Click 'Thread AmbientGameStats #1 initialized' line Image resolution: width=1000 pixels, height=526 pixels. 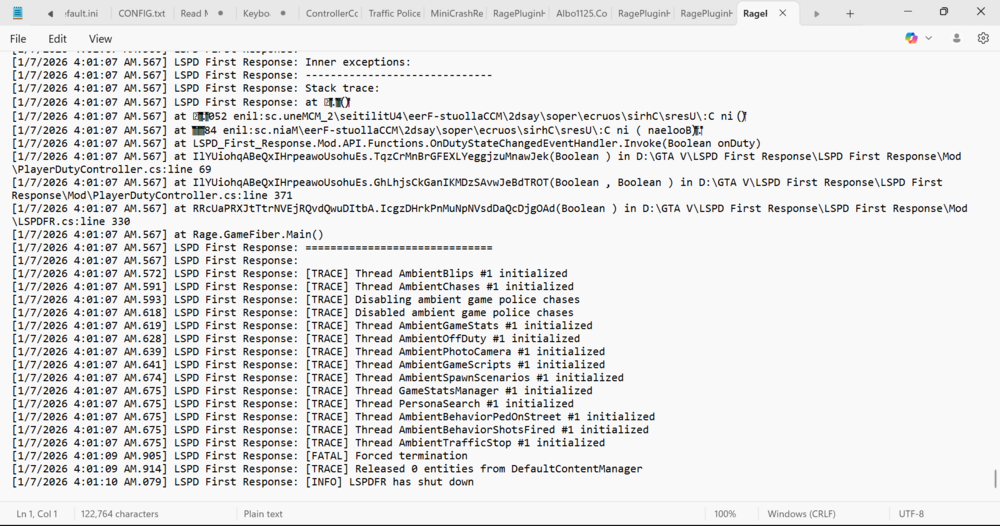coord(302,326)
